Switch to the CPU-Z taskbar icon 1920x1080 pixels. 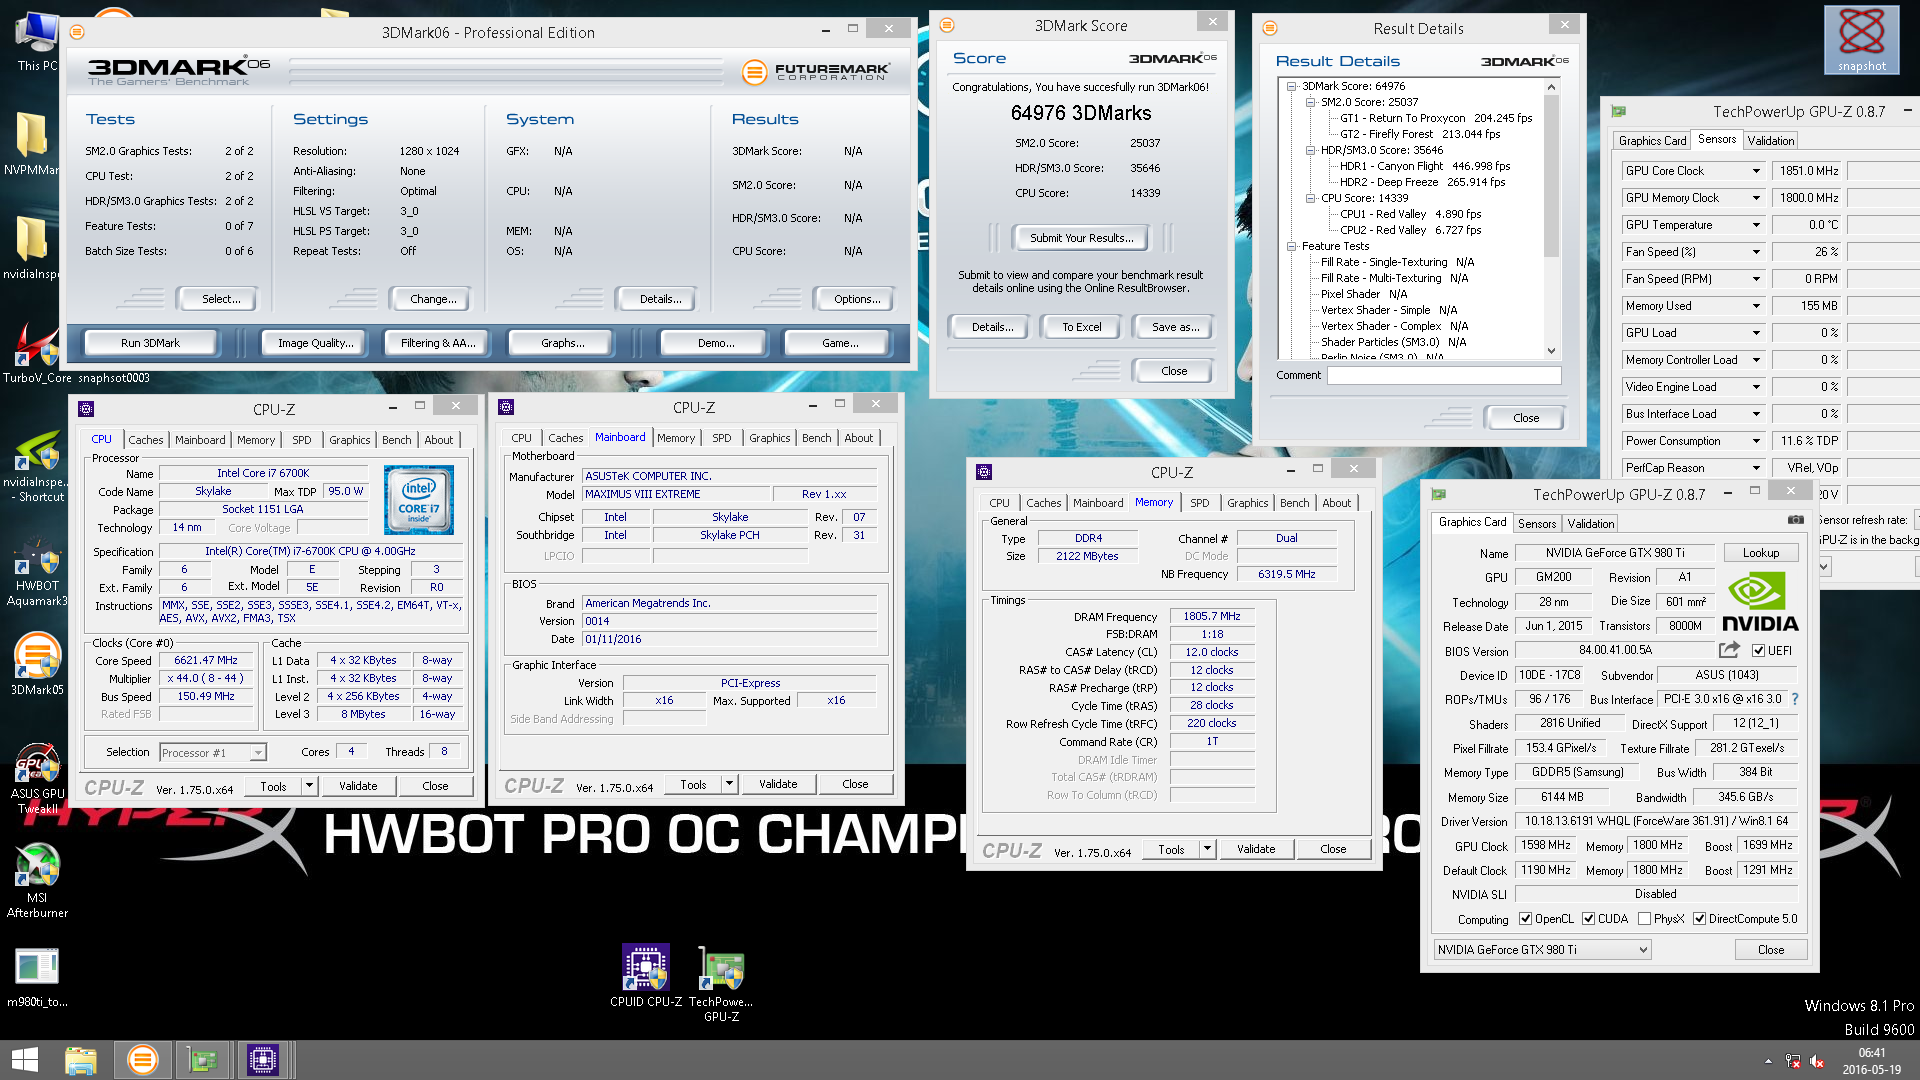[263, 1060]
